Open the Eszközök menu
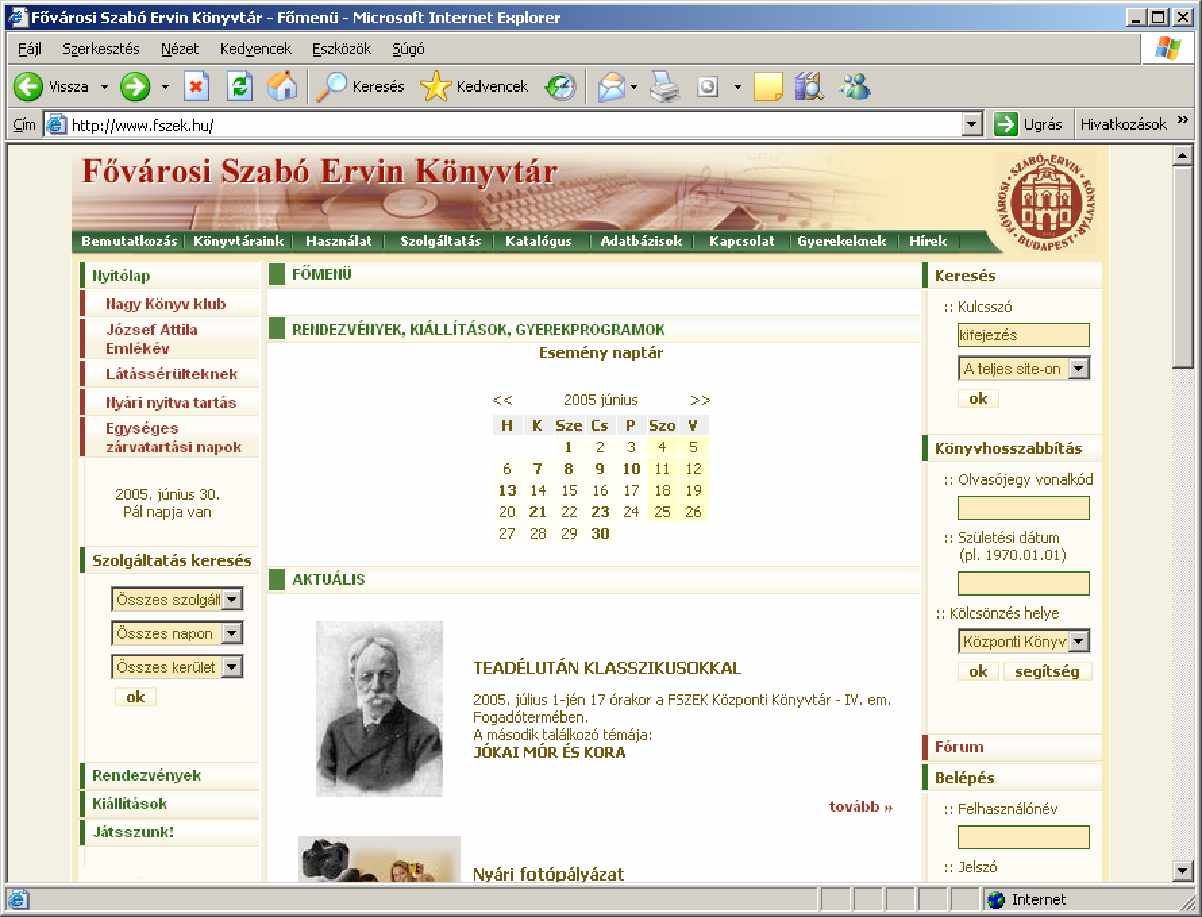 tap(341, 48)
